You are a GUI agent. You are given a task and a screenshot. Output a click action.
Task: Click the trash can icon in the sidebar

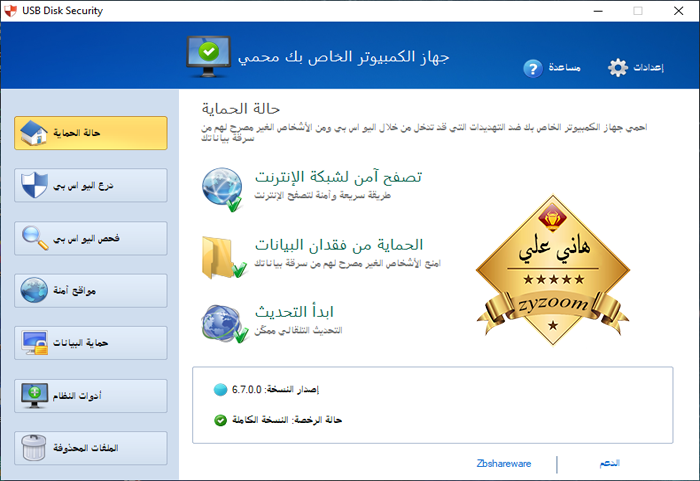[34, 448]
